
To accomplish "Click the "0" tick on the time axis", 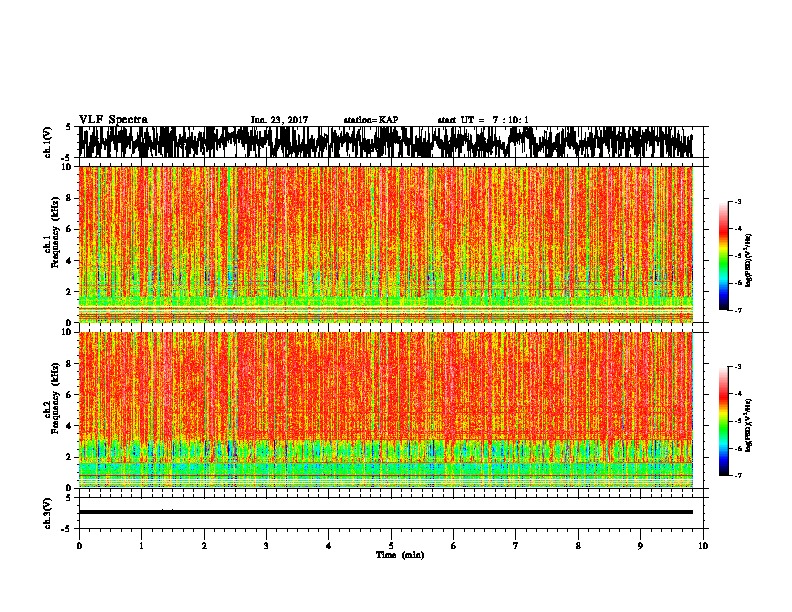I will (79, 546).
